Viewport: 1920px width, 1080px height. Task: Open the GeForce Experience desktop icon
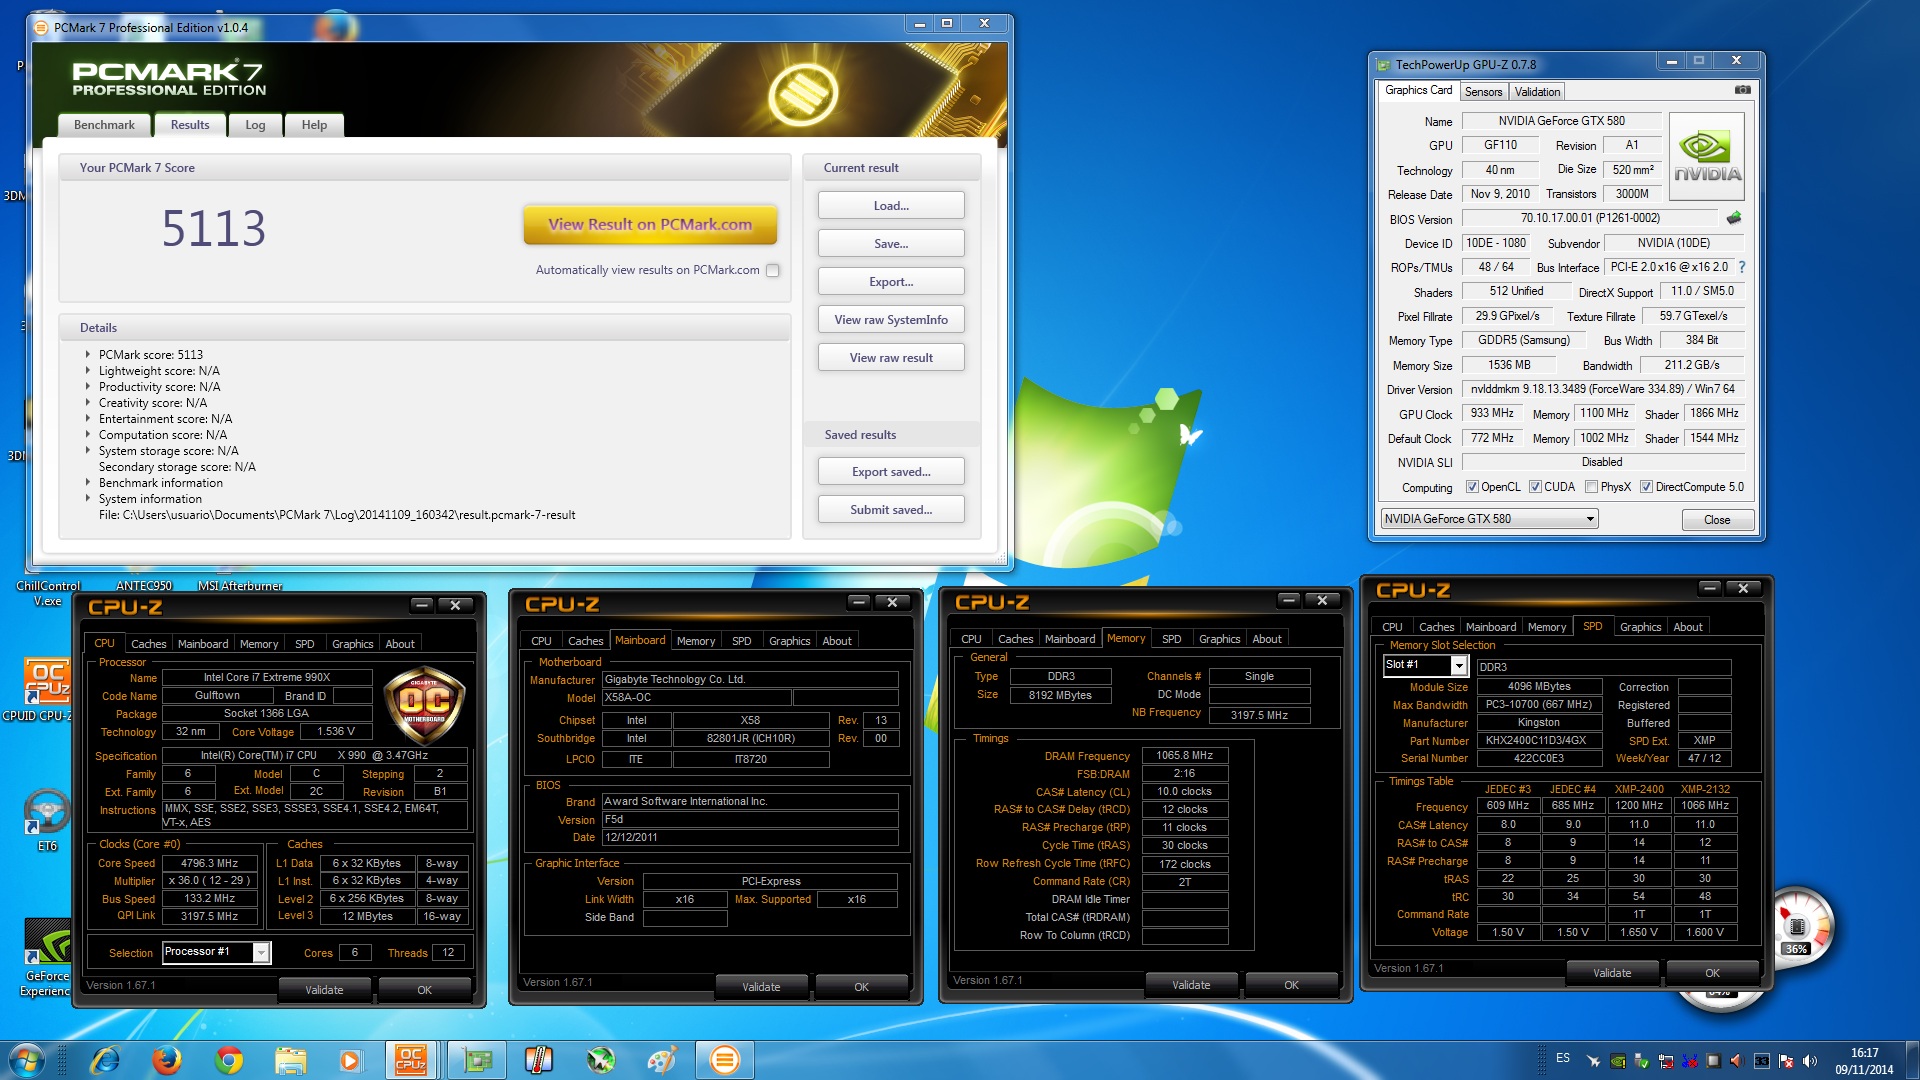point(47,958)
